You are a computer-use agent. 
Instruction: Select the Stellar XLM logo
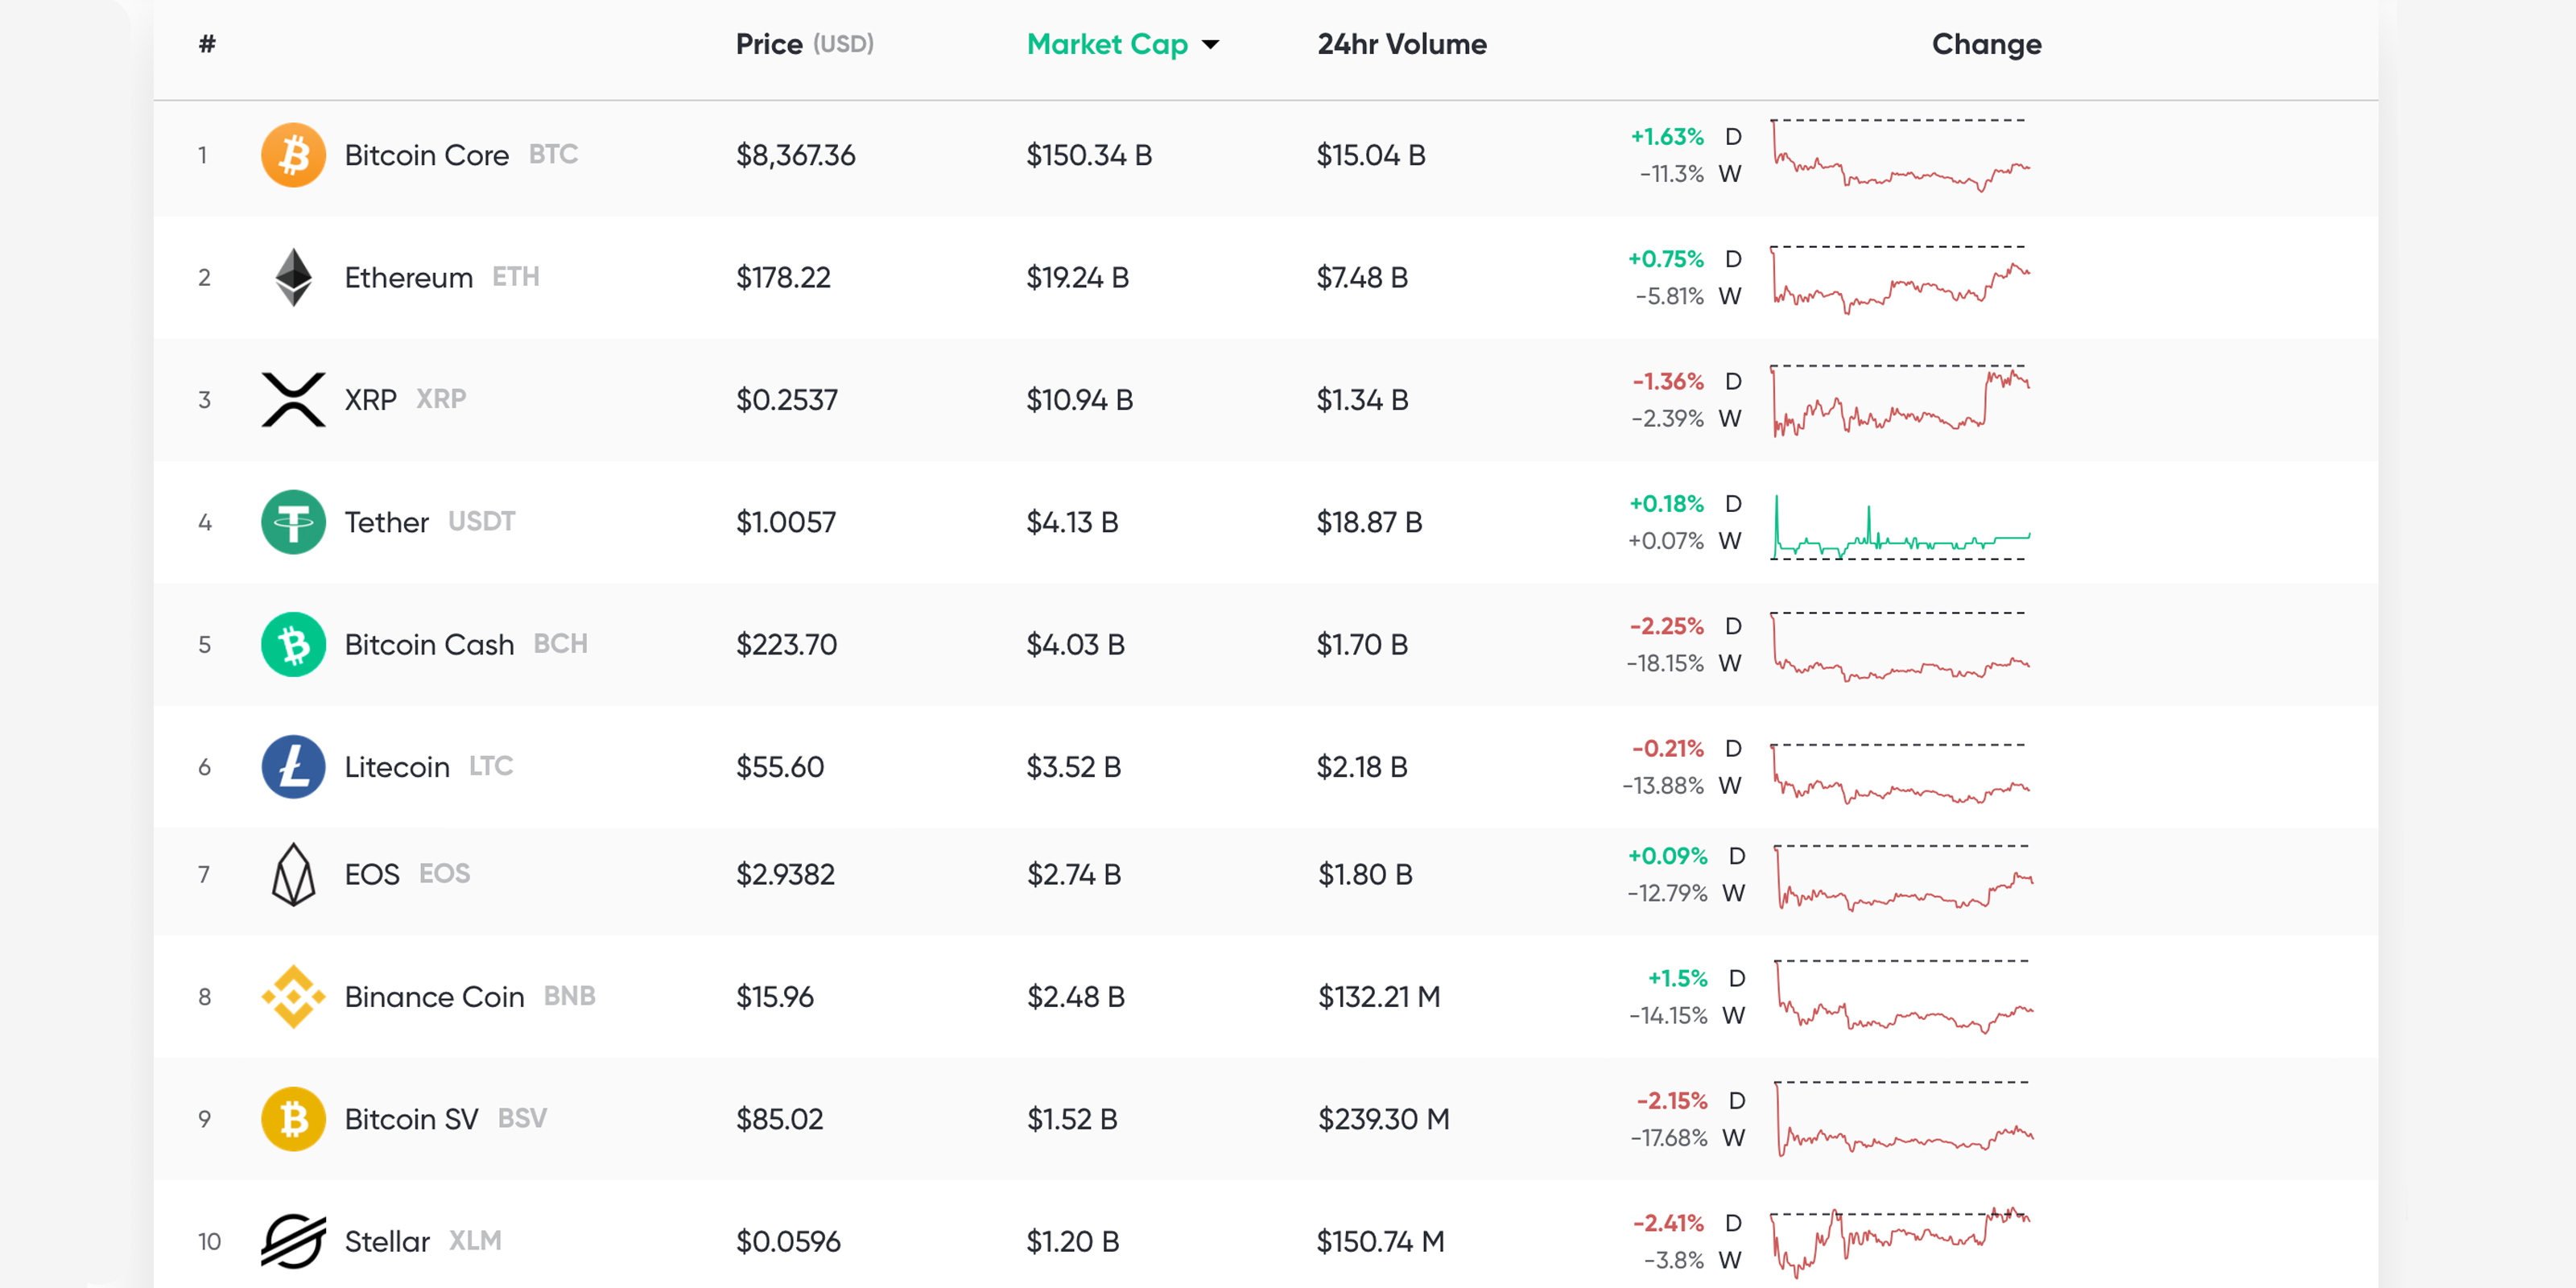[292, 1241]
